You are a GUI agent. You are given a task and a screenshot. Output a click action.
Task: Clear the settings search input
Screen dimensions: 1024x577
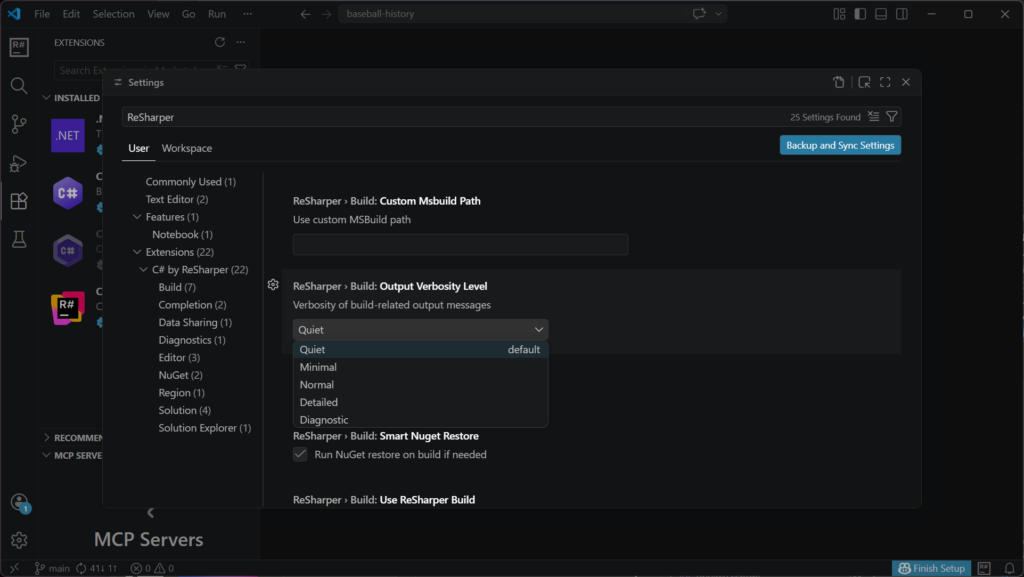[873, 117]
